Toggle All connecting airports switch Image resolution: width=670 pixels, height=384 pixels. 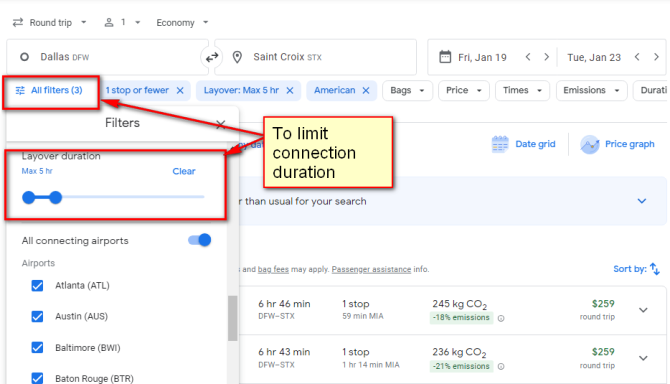click(x=200, y=240)
